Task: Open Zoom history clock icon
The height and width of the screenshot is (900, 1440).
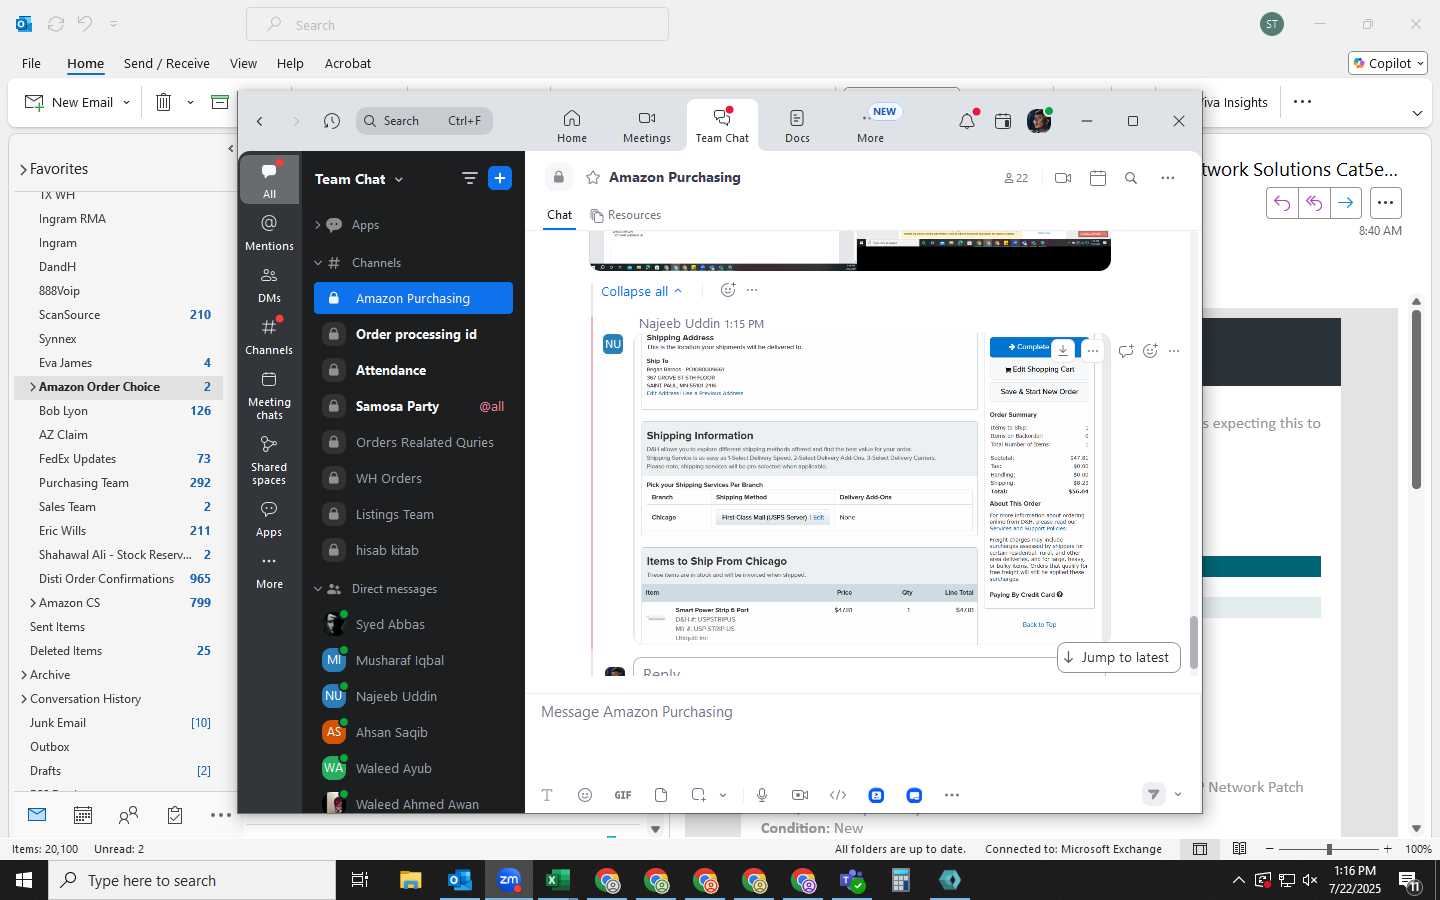Action: click(x=332, y=121)
